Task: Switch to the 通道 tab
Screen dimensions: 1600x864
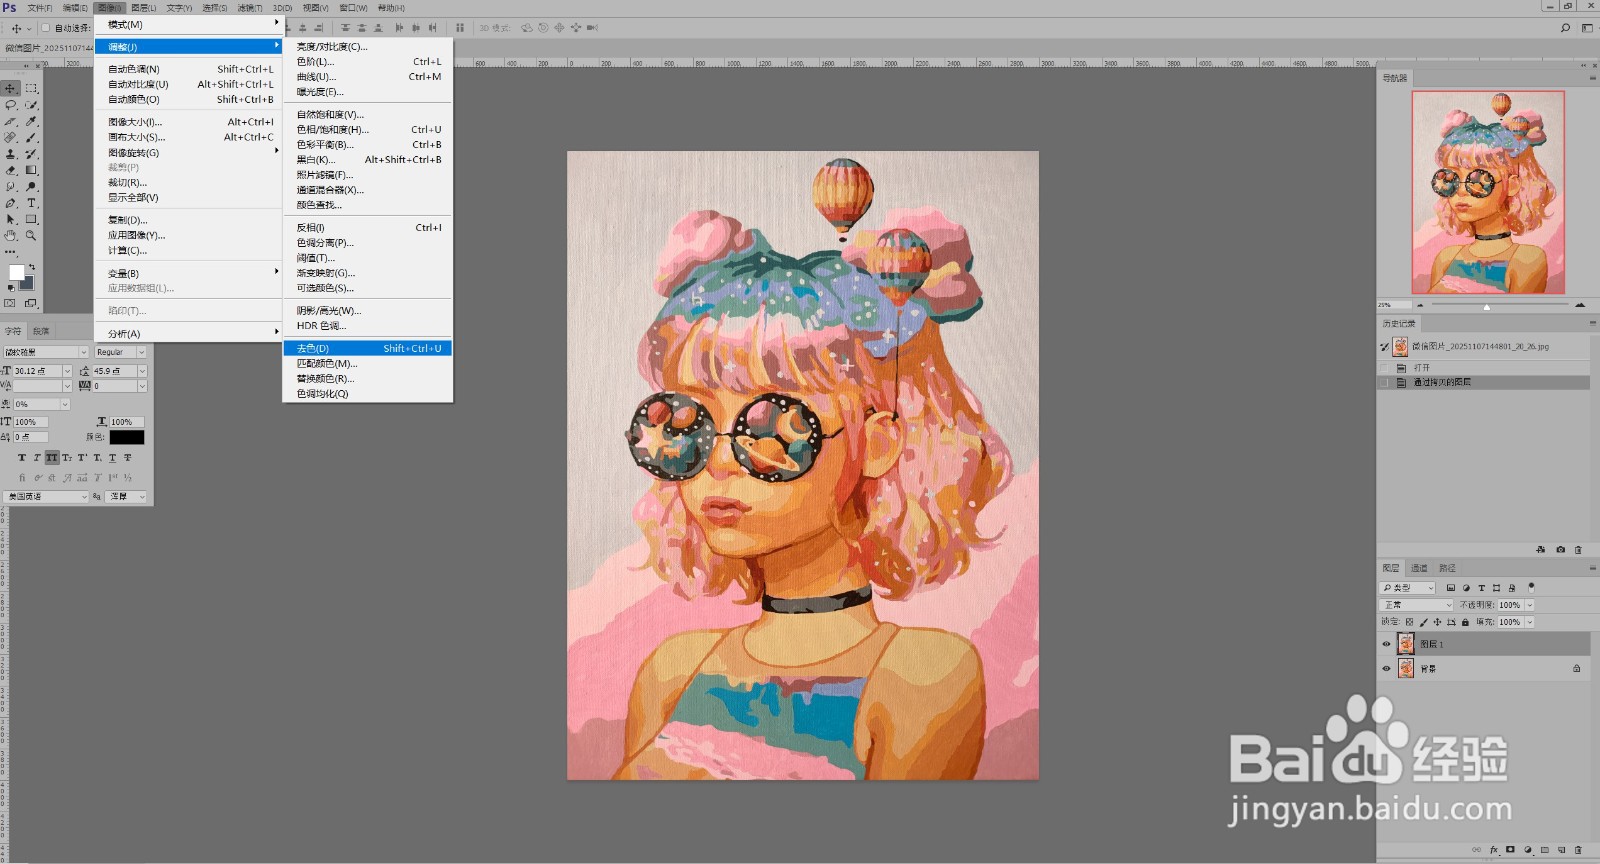Action: (x=1419, y=568)
